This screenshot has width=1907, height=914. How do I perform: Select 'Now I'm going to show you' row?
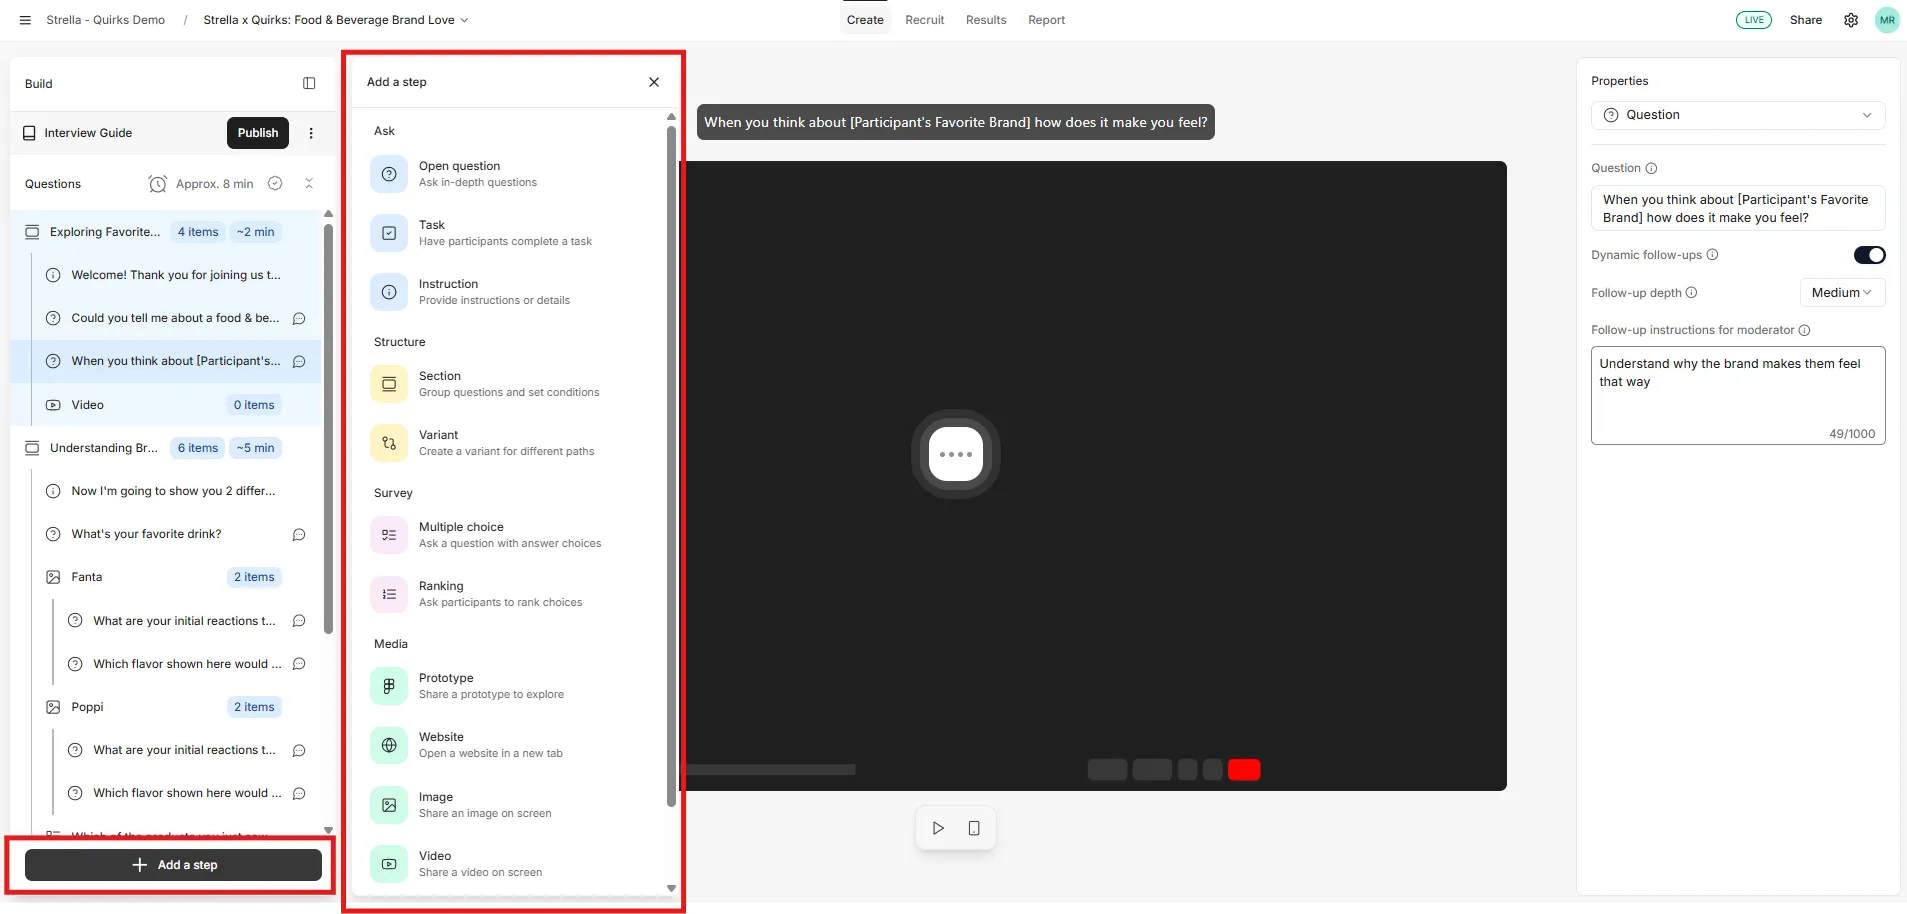[x=176, y=491]
